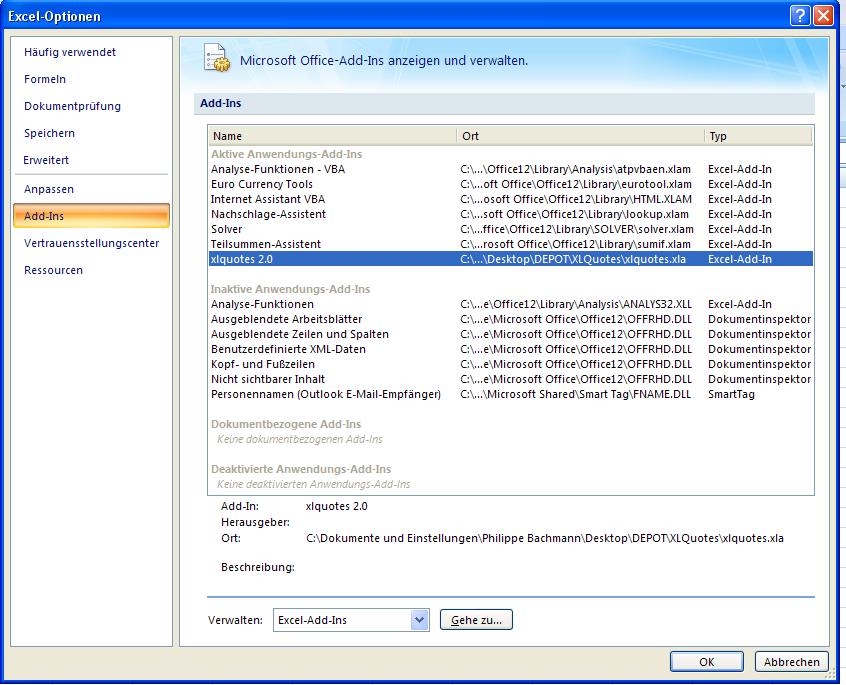Open the Vertrauensstellungscenter page
The image size is (846, 685).
[x=91, y=243]
